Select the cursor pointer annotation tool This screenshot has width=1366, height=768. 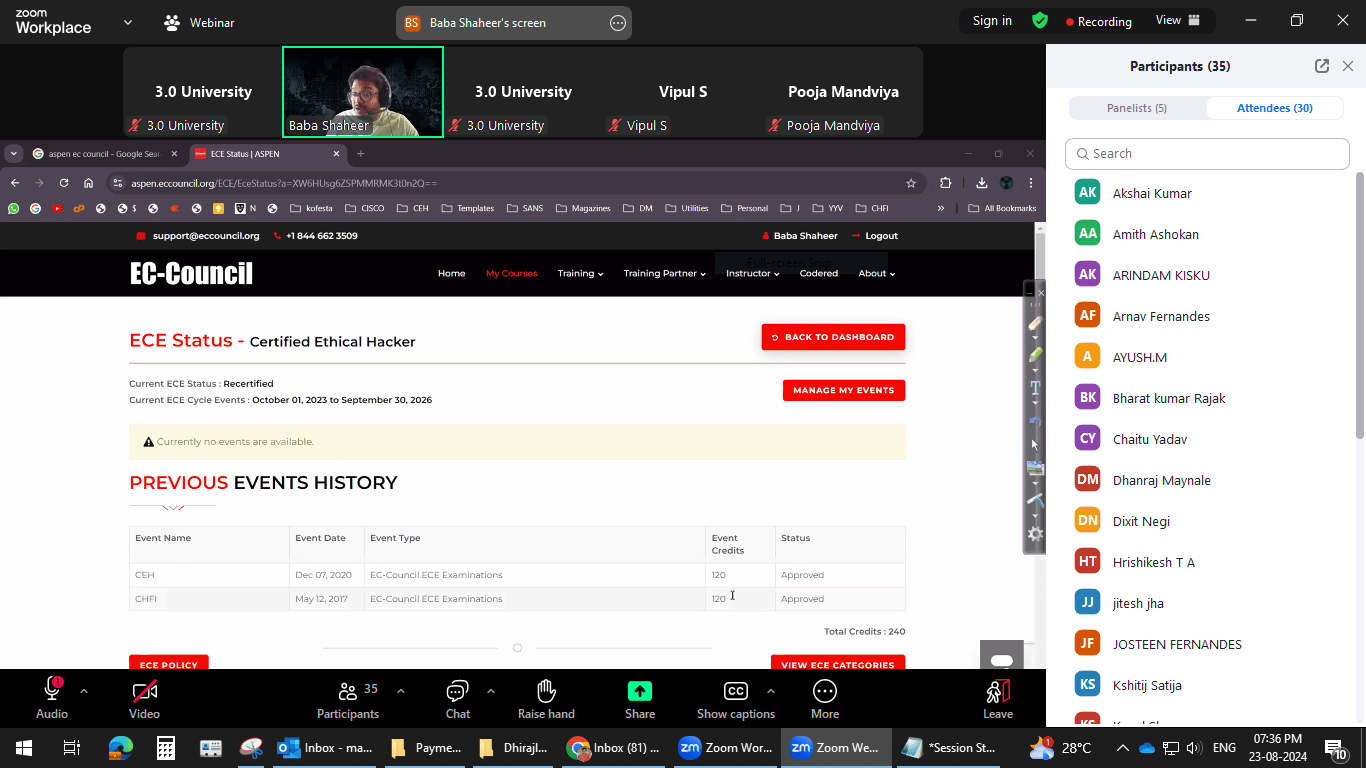point(1035,444)
